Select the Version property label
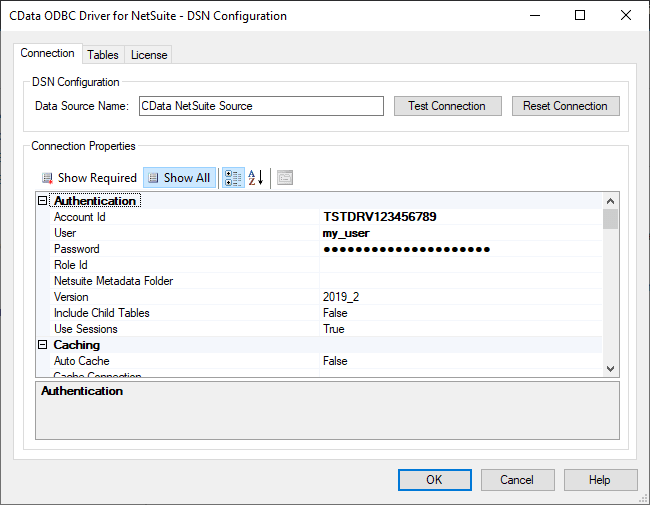The width and height of the screenshot is (650, 505). pos(71,297)
